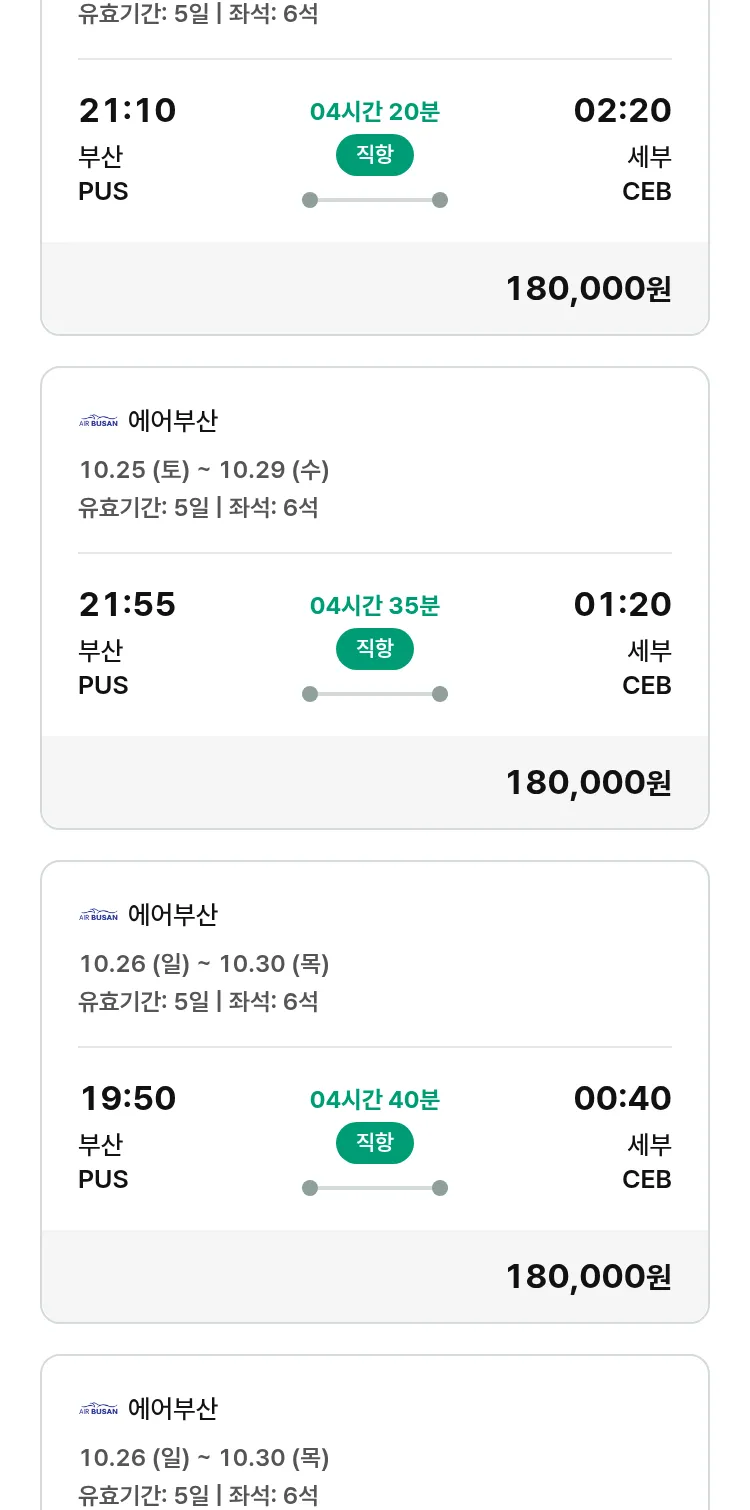The width and height of the screenshot is (750, 1510).
Task: Tap route line under the 04시간 20분 flight
Action: click(x=375, y=200)
